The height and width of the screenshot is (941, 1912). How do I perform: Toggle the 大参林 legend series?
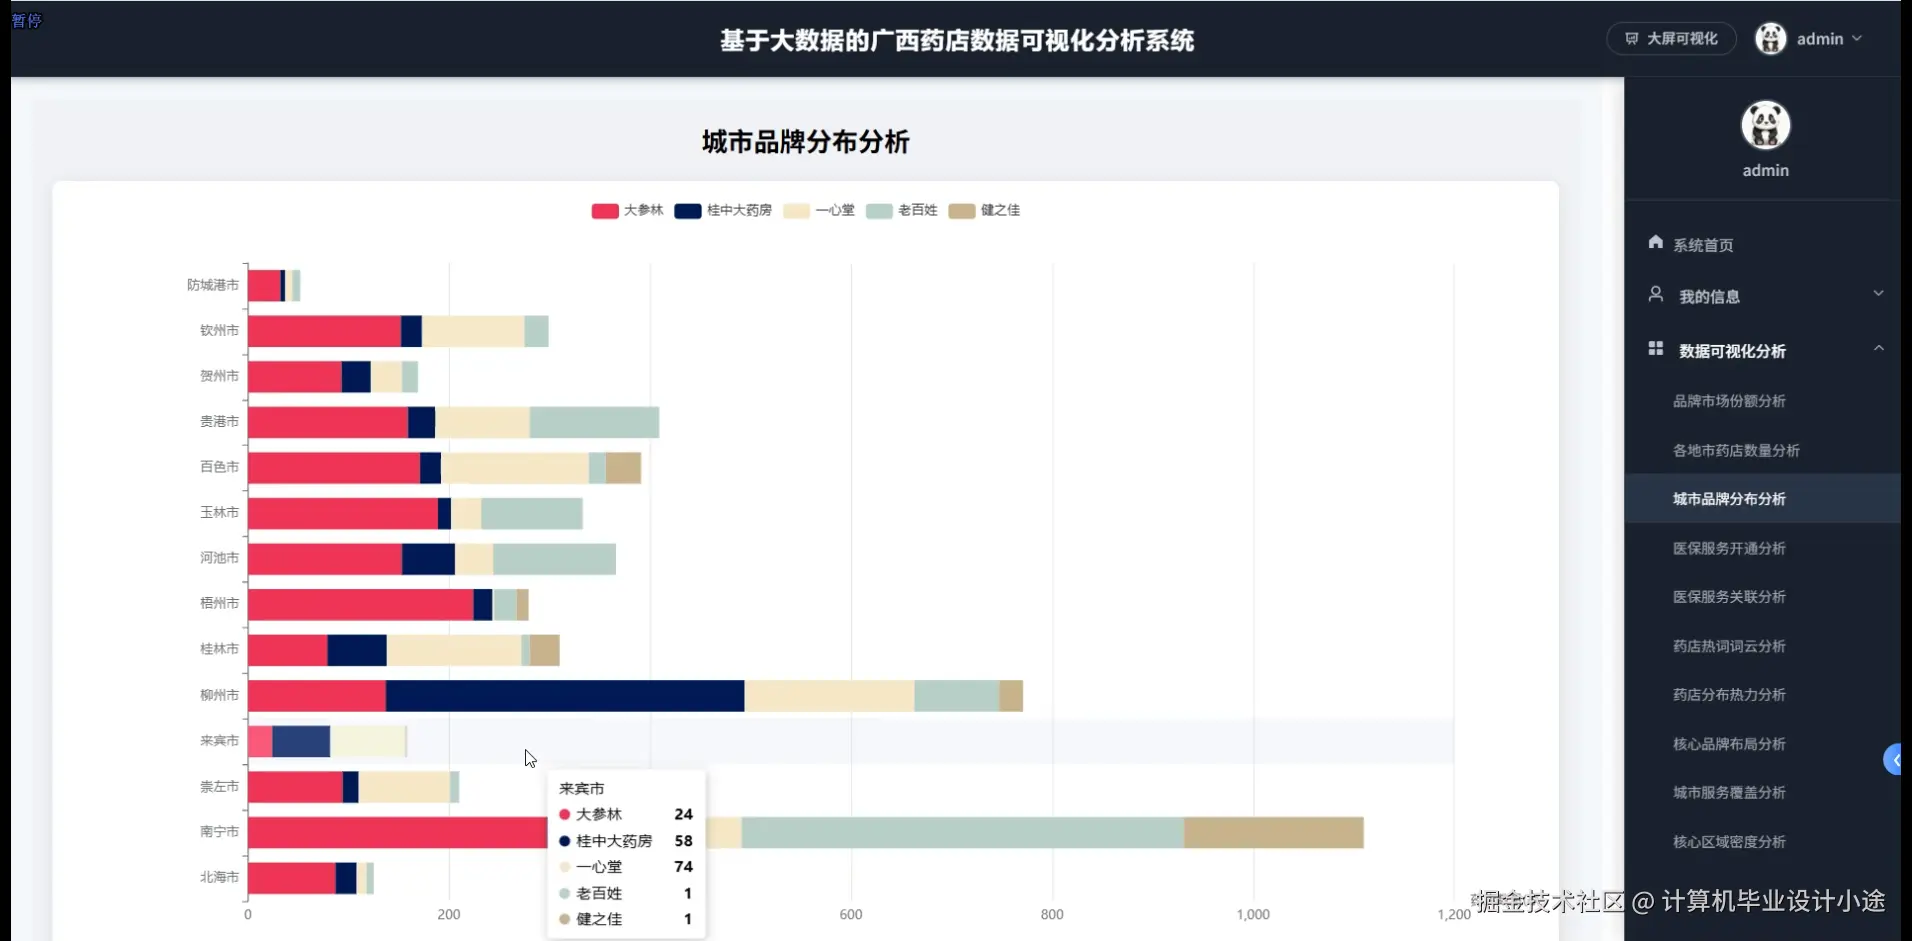click(x=627, y=210)
